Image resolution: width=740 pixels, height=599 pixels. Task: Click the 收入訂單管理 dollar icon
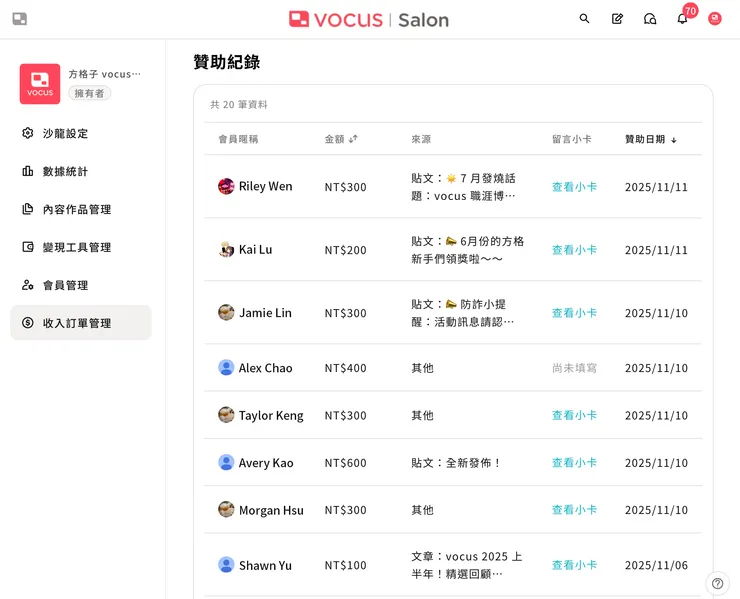[28, 323]
